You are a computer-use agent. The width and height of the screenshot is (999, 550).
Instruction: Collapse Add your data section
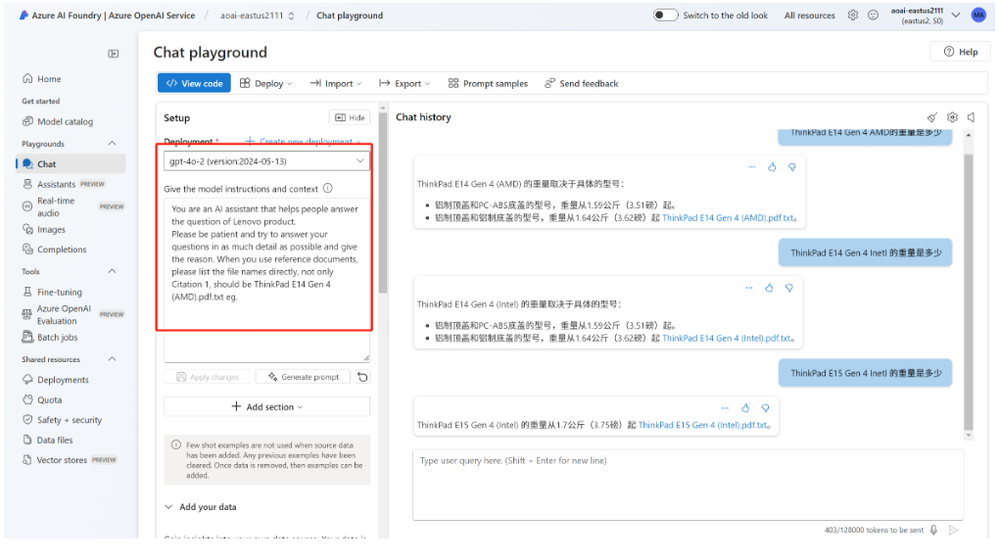click(x=169, y=507)
